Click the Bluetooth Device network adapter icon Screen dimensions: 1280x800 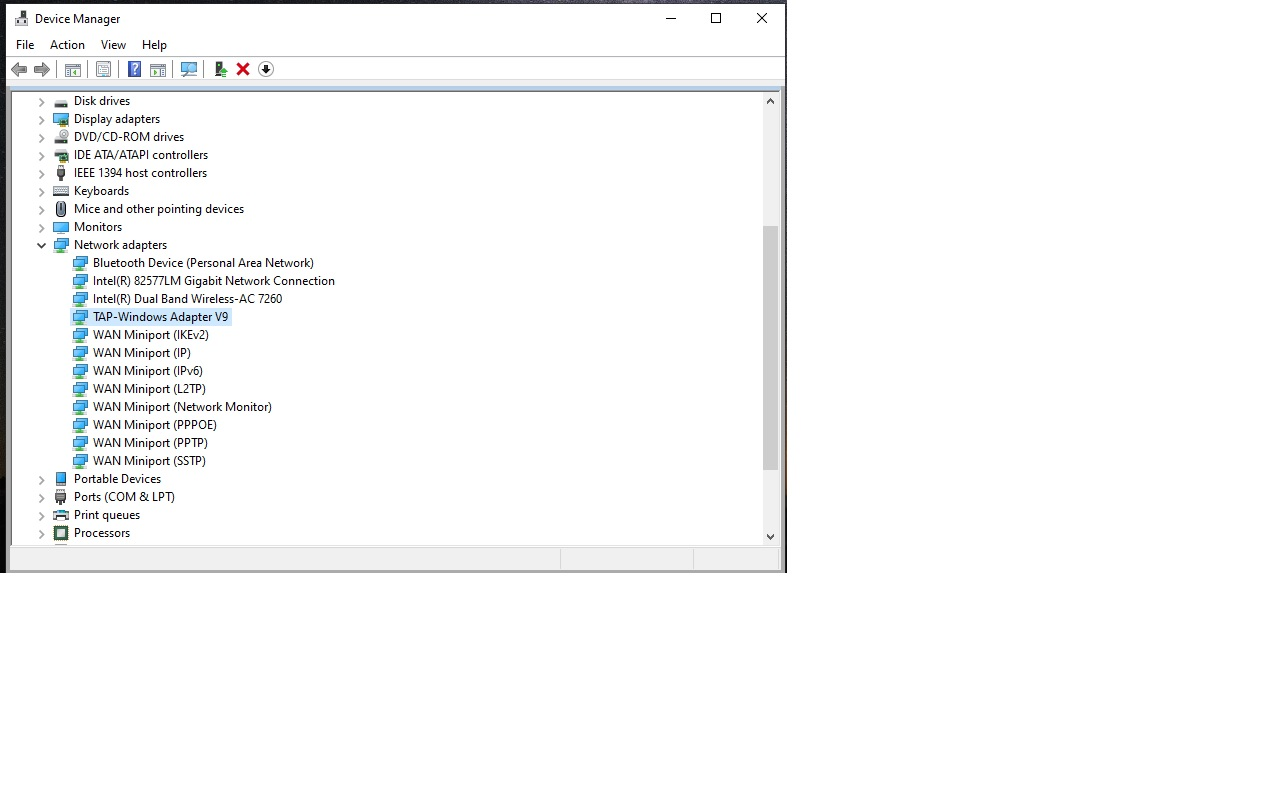(80, 263)
